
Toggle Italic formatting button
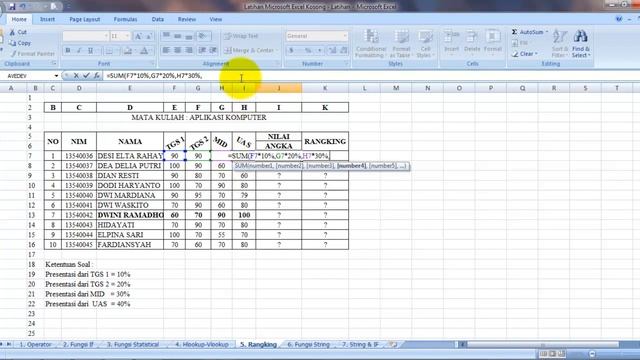pos(79,51)
